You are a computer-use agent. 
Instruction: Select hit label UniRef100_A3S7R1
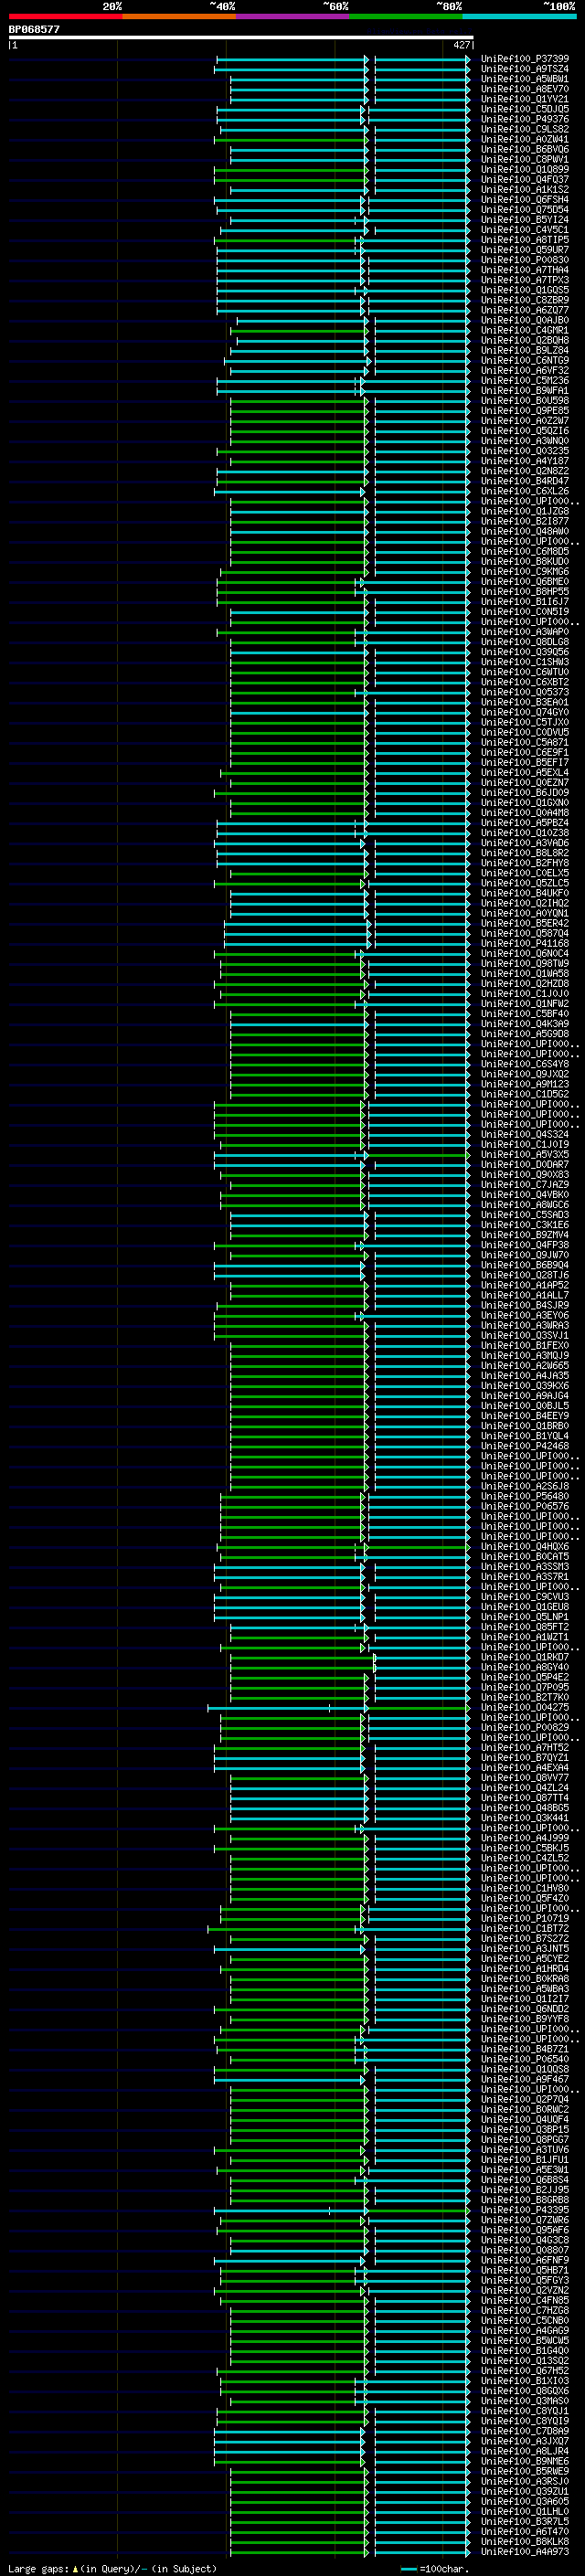point(525,1577)
